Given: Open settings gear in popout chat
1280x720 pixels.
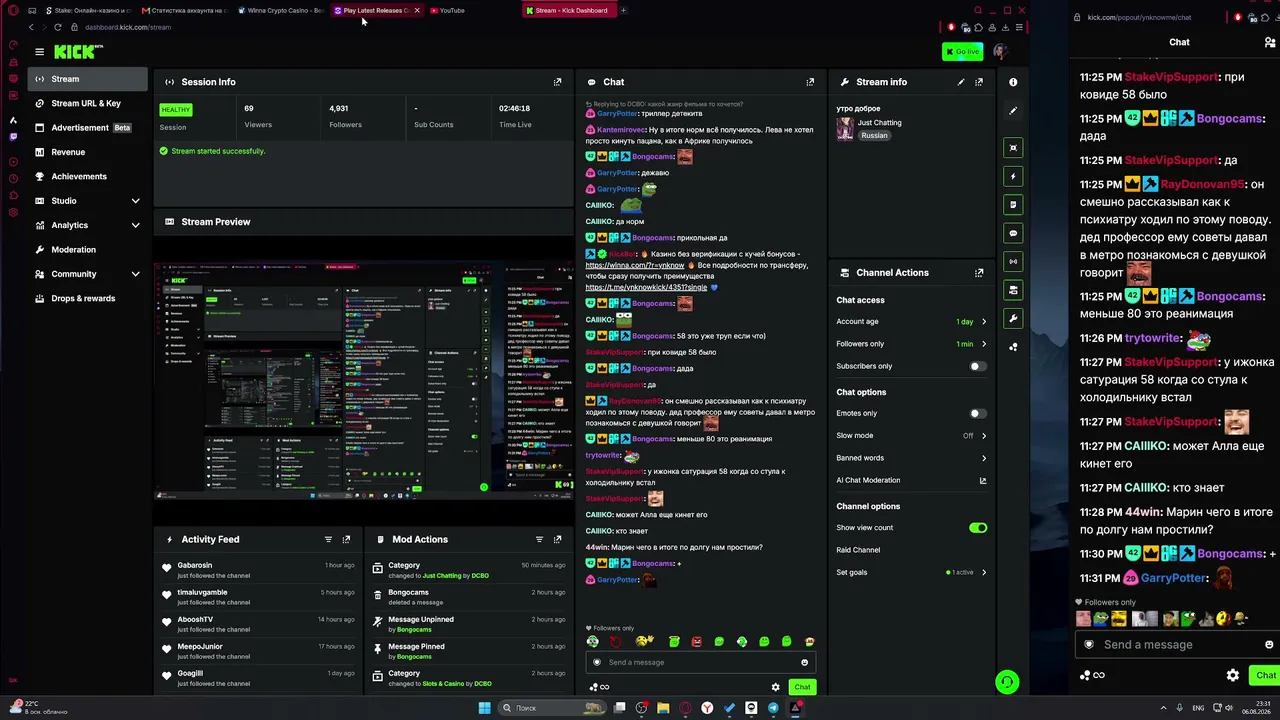Looking at the screenshot, I should point(1233,675).
